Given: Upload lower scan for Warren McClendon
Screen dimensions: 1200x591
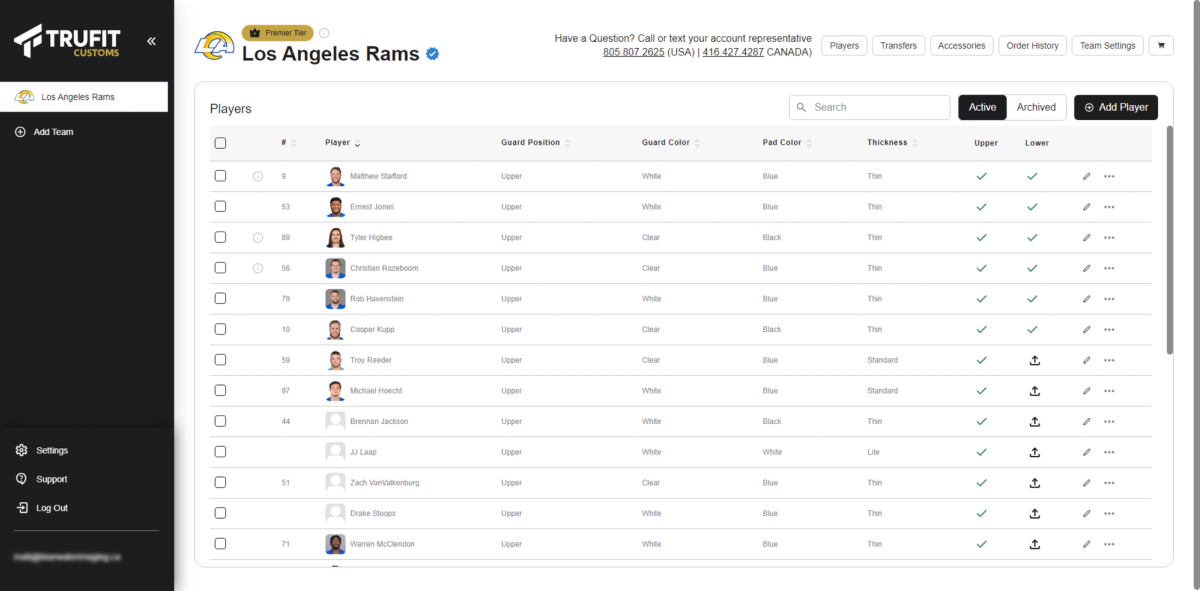Looking at the screenshot, I should [1035, 544].
